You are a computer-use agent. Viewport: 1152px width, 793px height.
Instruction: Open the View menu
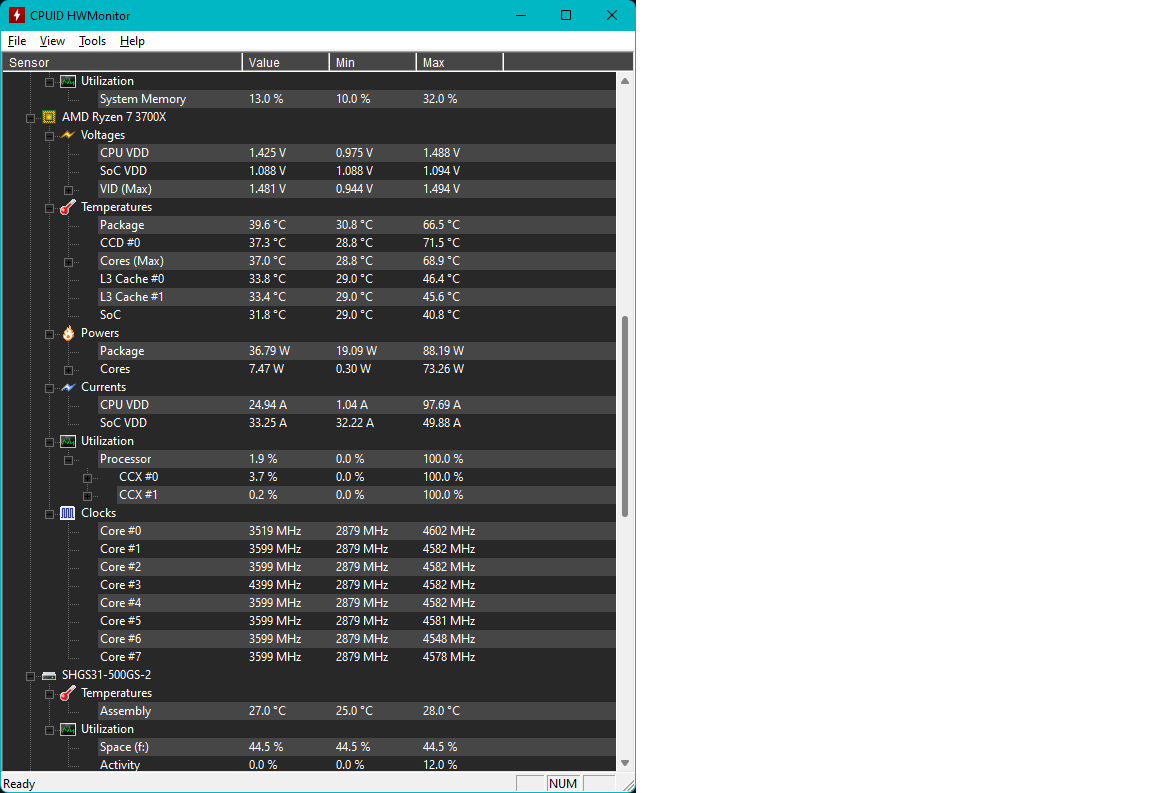[x=52, y=41]
